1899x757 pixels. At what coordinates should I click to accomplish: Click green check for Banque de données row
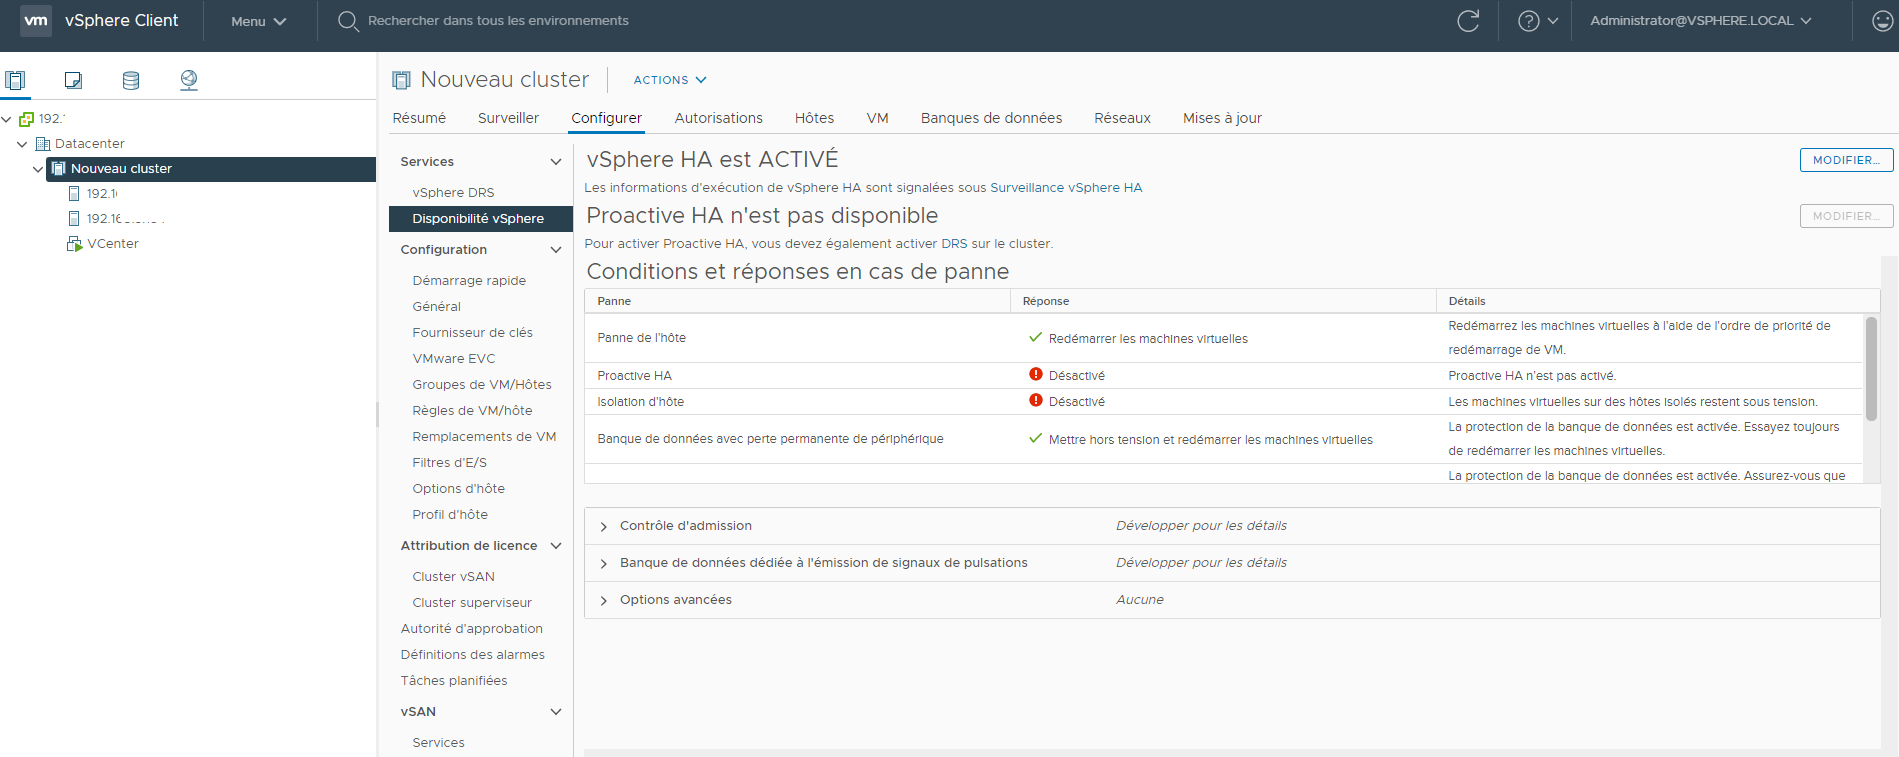(x=1036, y=438)
